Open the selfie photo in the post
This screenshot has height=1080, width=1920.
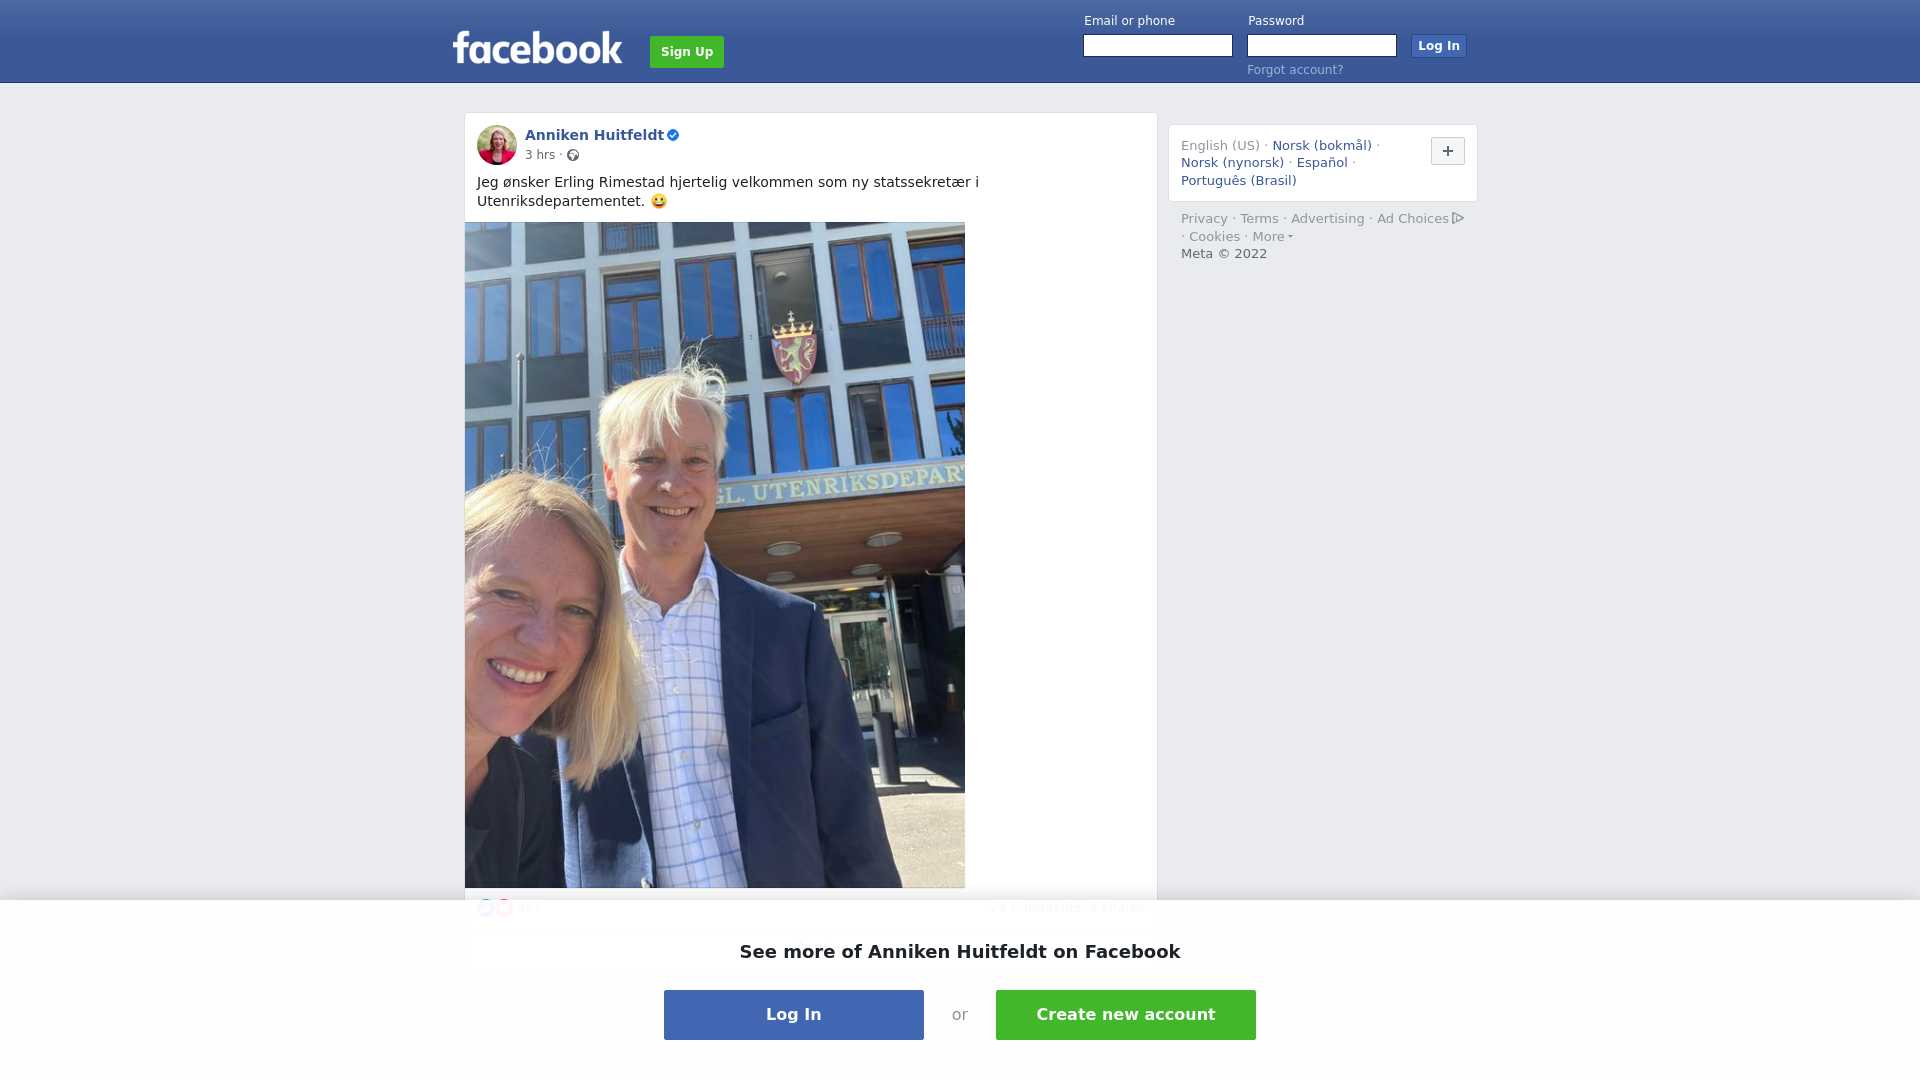[715, 555]
